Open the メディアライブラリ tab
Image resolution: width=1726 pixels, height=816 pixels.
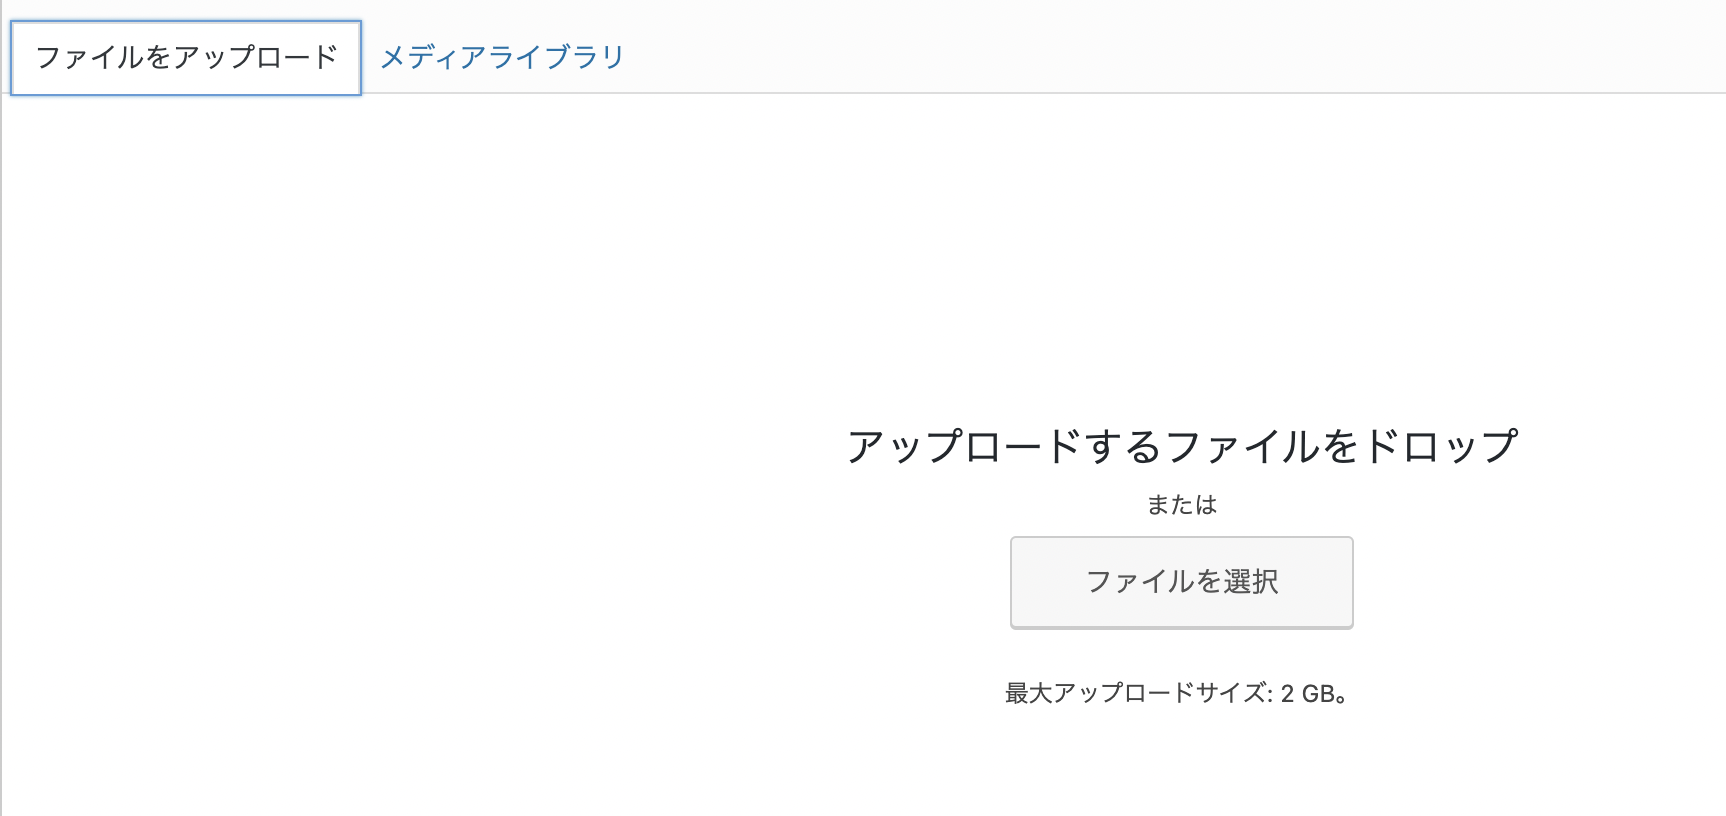pyautogui.click(x=502, y=58)
